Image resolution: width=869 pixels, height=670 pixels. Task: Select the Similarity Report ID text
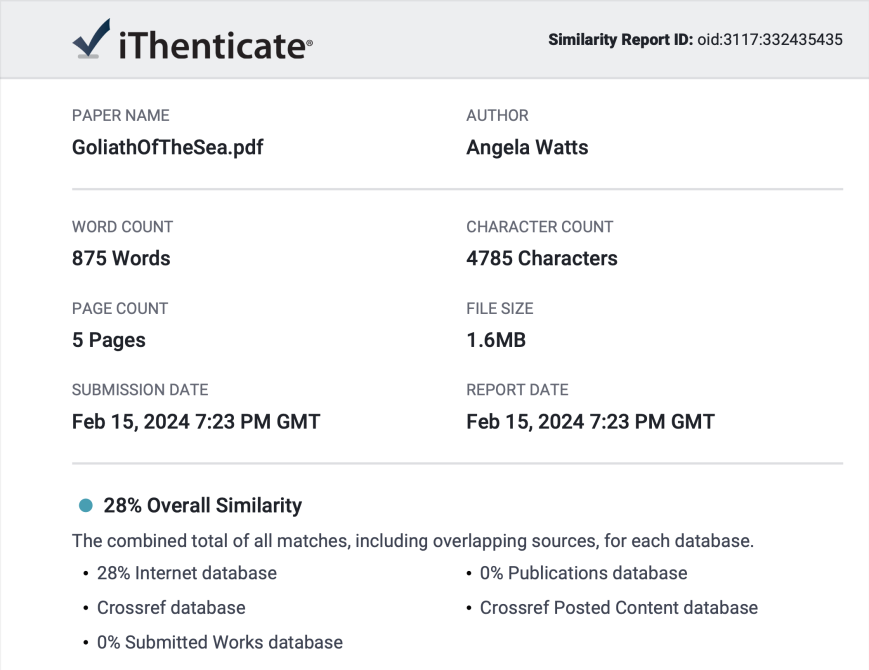[695, 40]
